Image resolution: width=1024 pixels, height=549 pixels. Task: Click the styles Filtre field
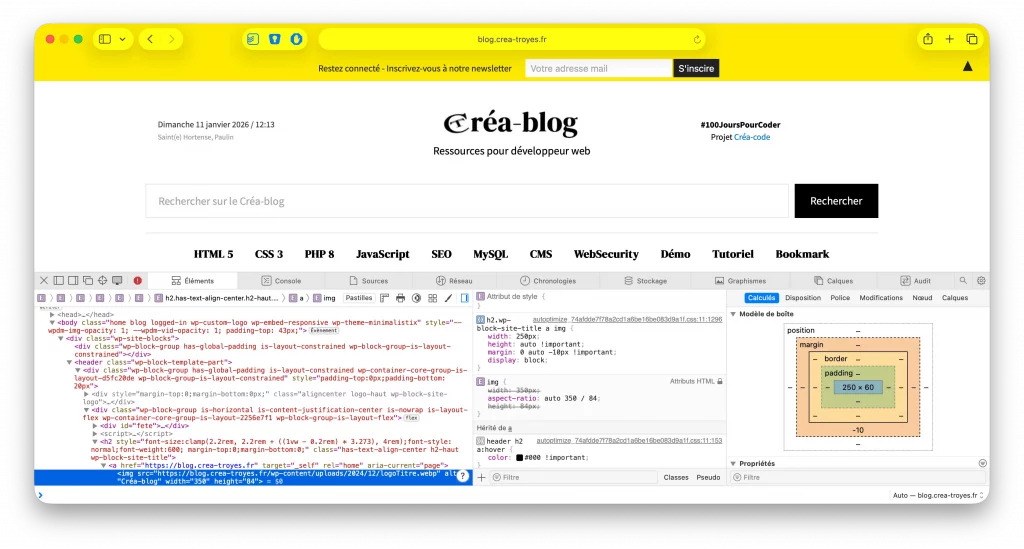click(x=573, y=477)
